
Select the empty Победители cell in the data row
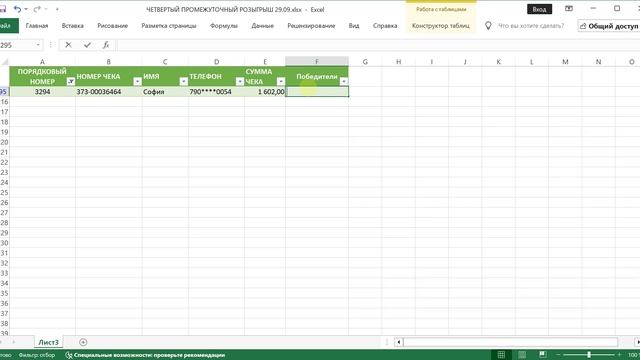[x=317, y=92]
